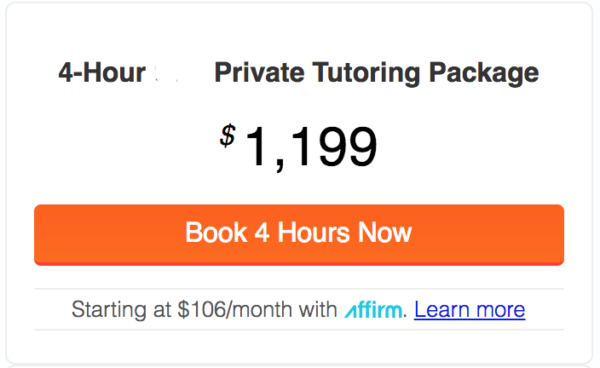
Task: Click the orange Book 4 Hours Now button
Action: (x=299, y=235)
